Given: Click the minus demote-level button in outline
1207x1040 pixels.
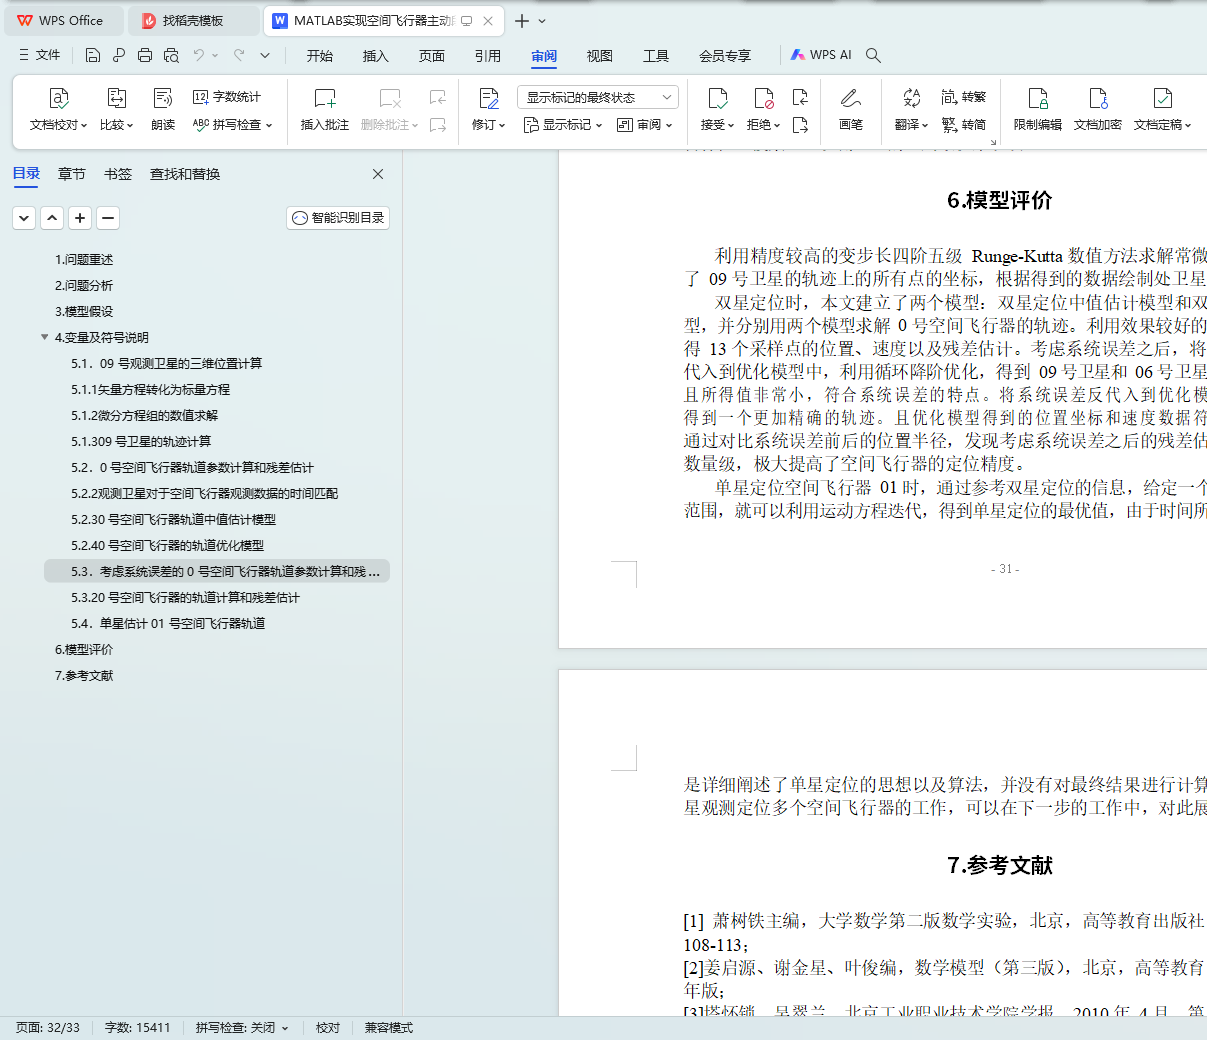Looking at the screenshot, I should click(108, 217).
